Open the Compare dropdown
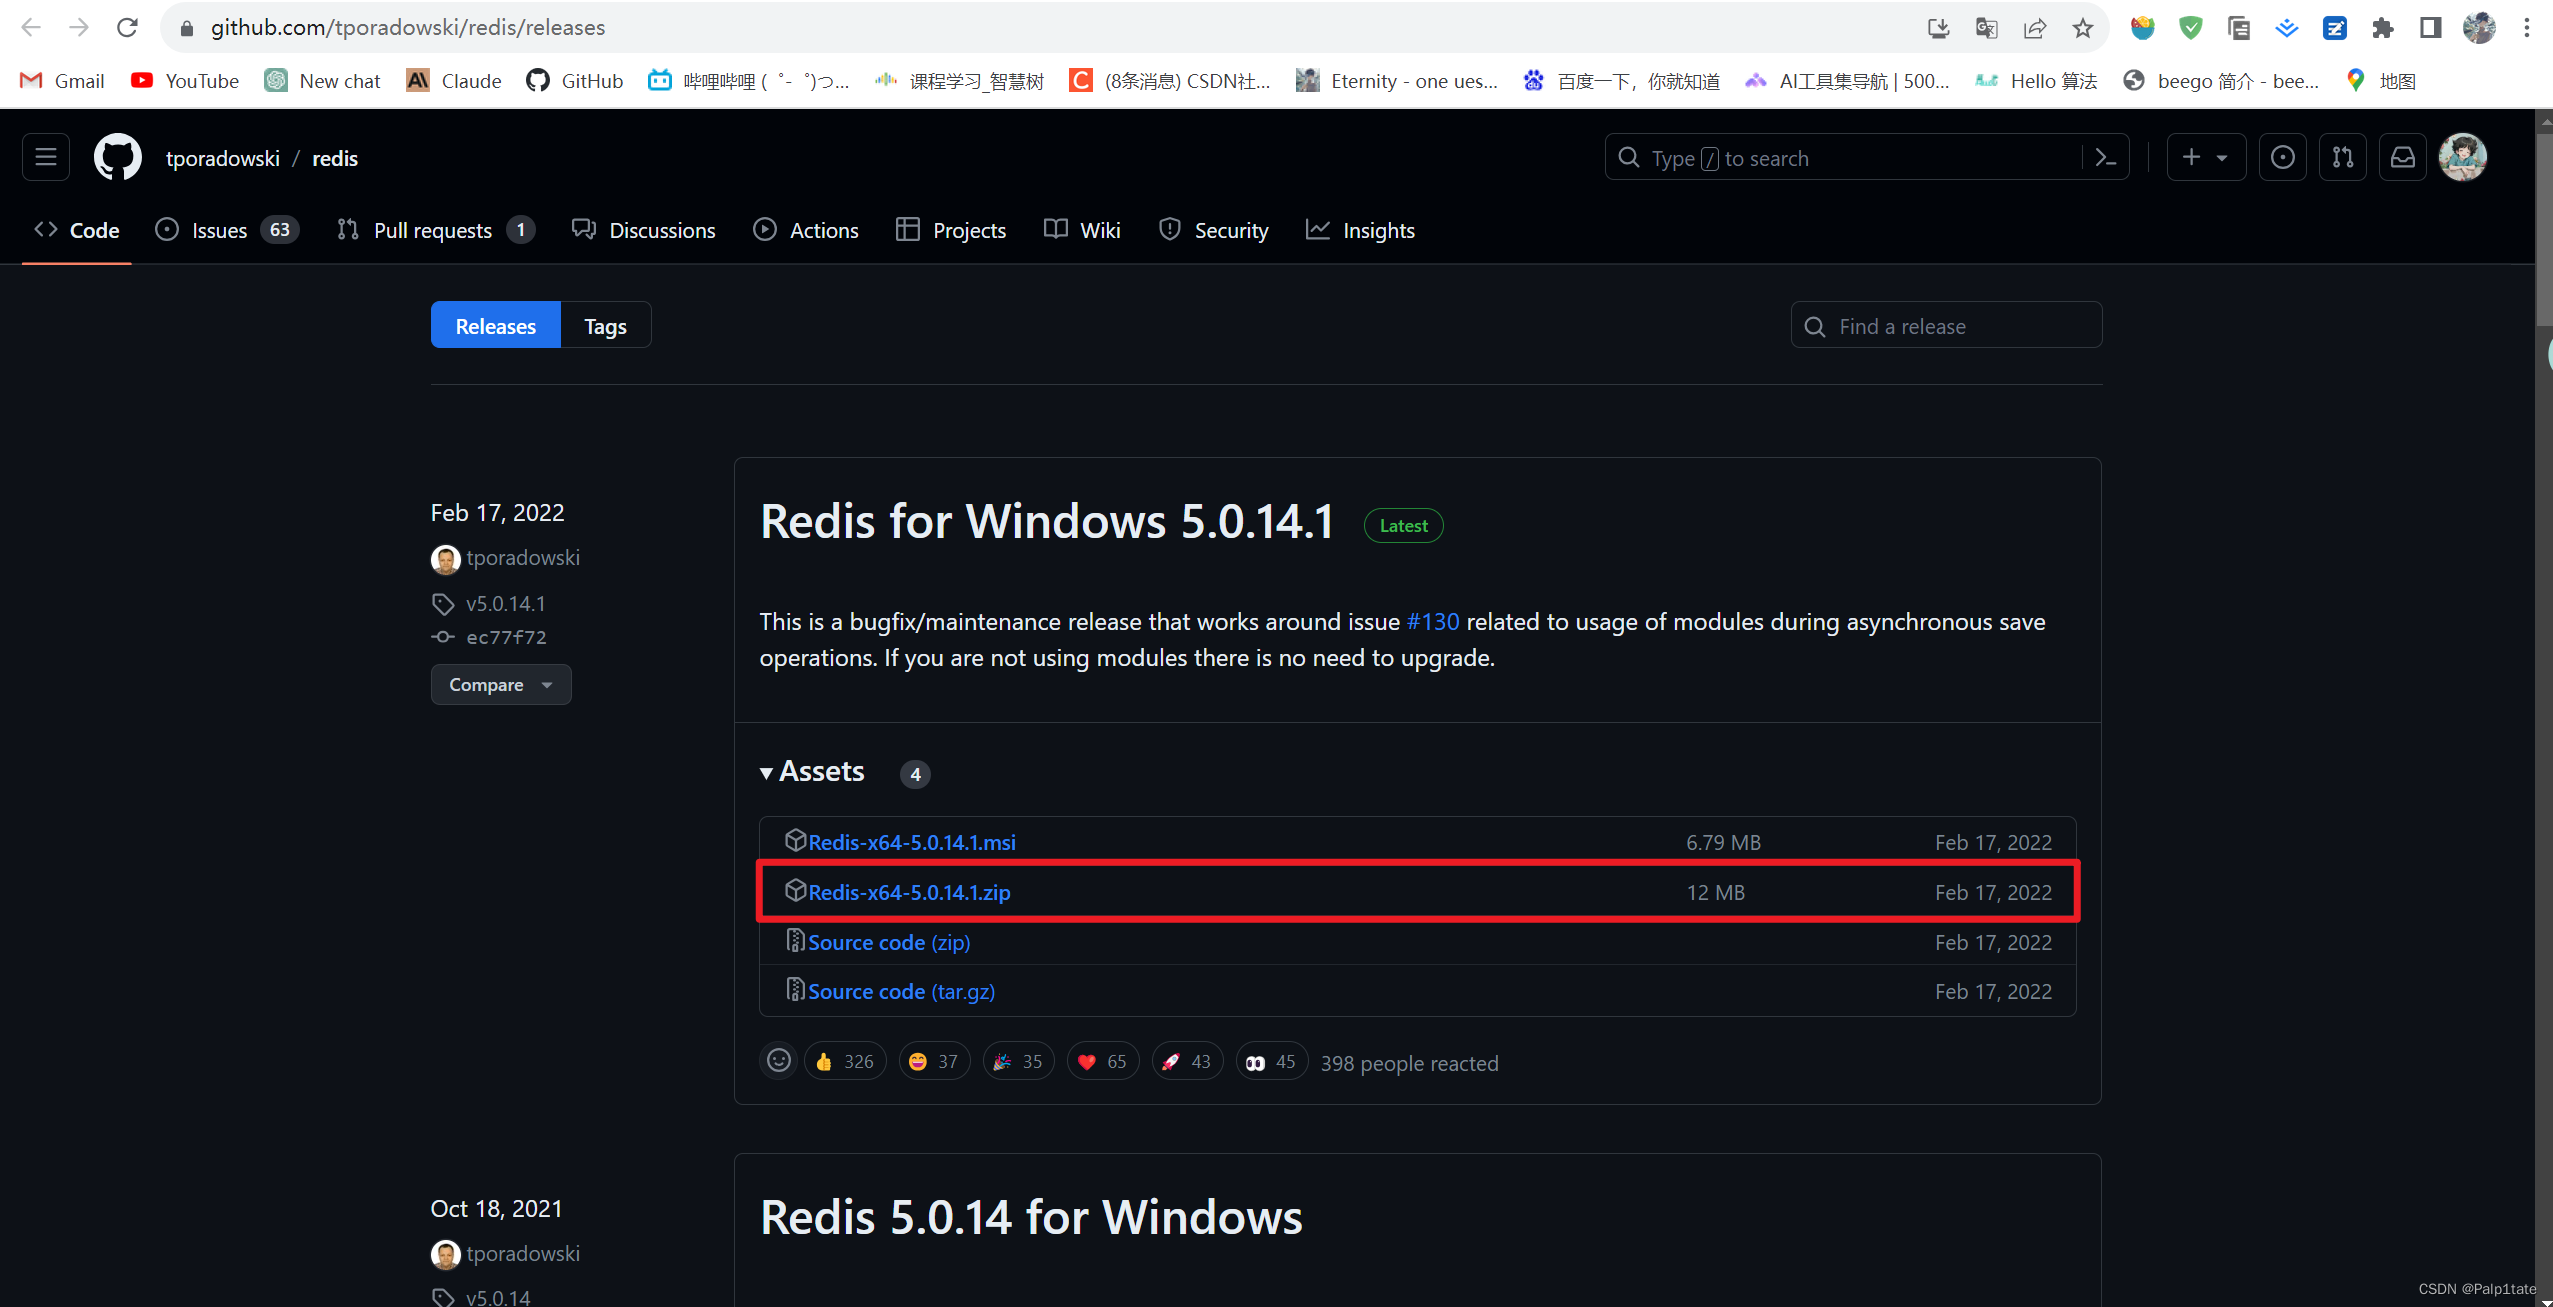This screenshot has width=2553, height=1307. tap(500, 685)
